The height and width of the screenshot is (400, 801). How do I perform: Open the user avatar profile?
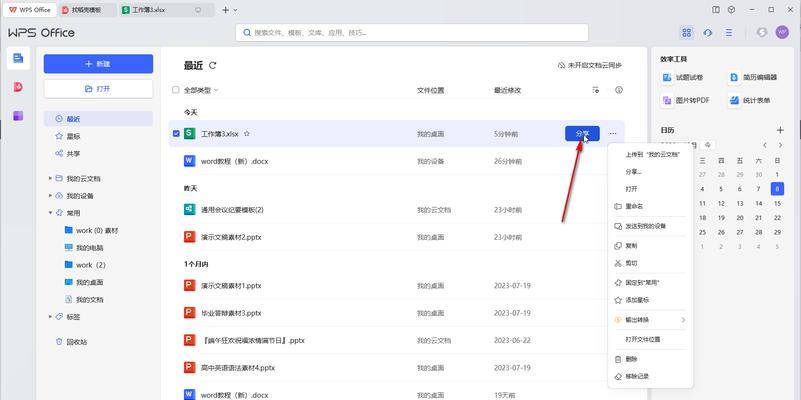[782, 32]
